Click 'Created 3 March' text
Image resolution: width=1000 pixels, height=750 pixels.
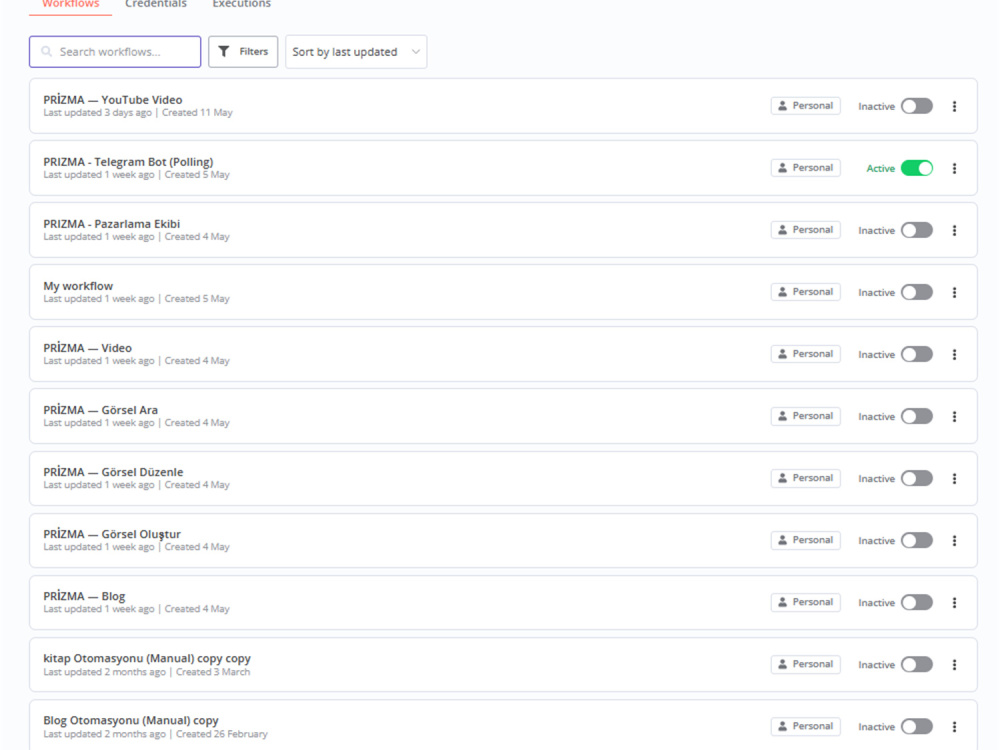tap(213, 672)
